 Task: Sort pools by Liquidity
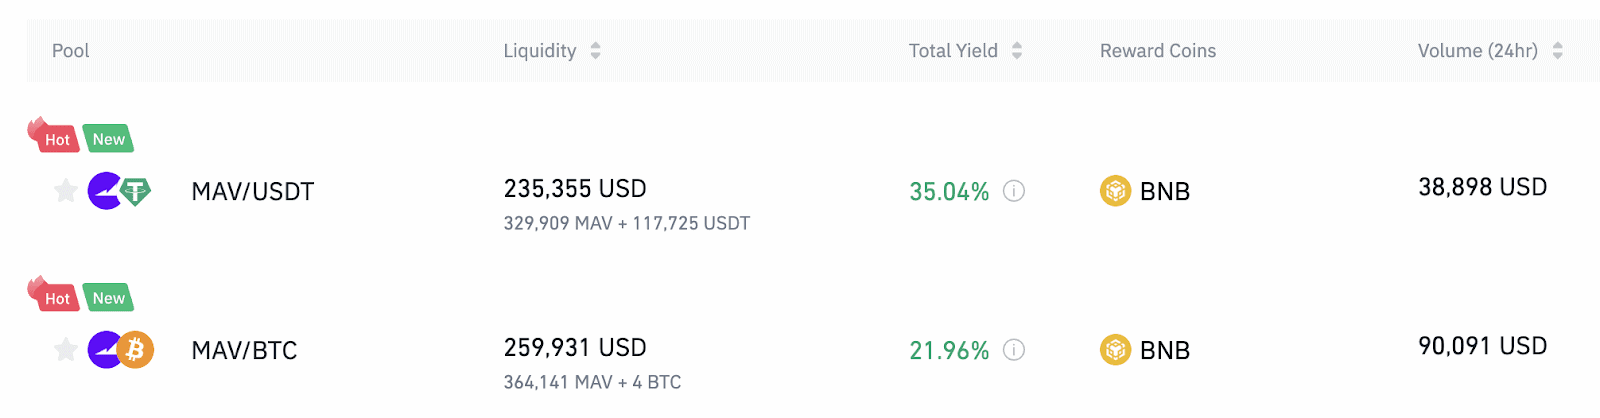[595, 51]
